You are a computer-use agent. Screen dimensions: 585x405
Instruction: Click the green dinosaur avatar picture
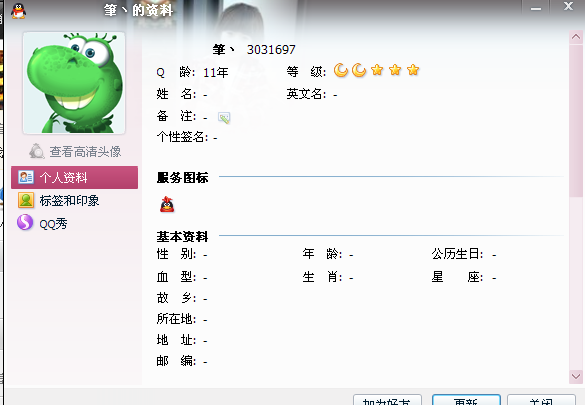(x=74, y=83)
